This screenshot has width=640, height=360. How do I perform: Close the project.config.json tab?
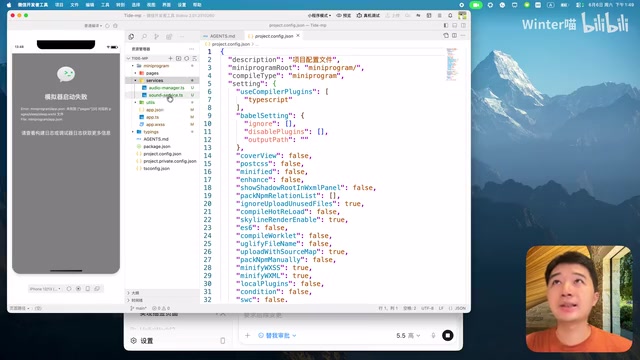298,36
